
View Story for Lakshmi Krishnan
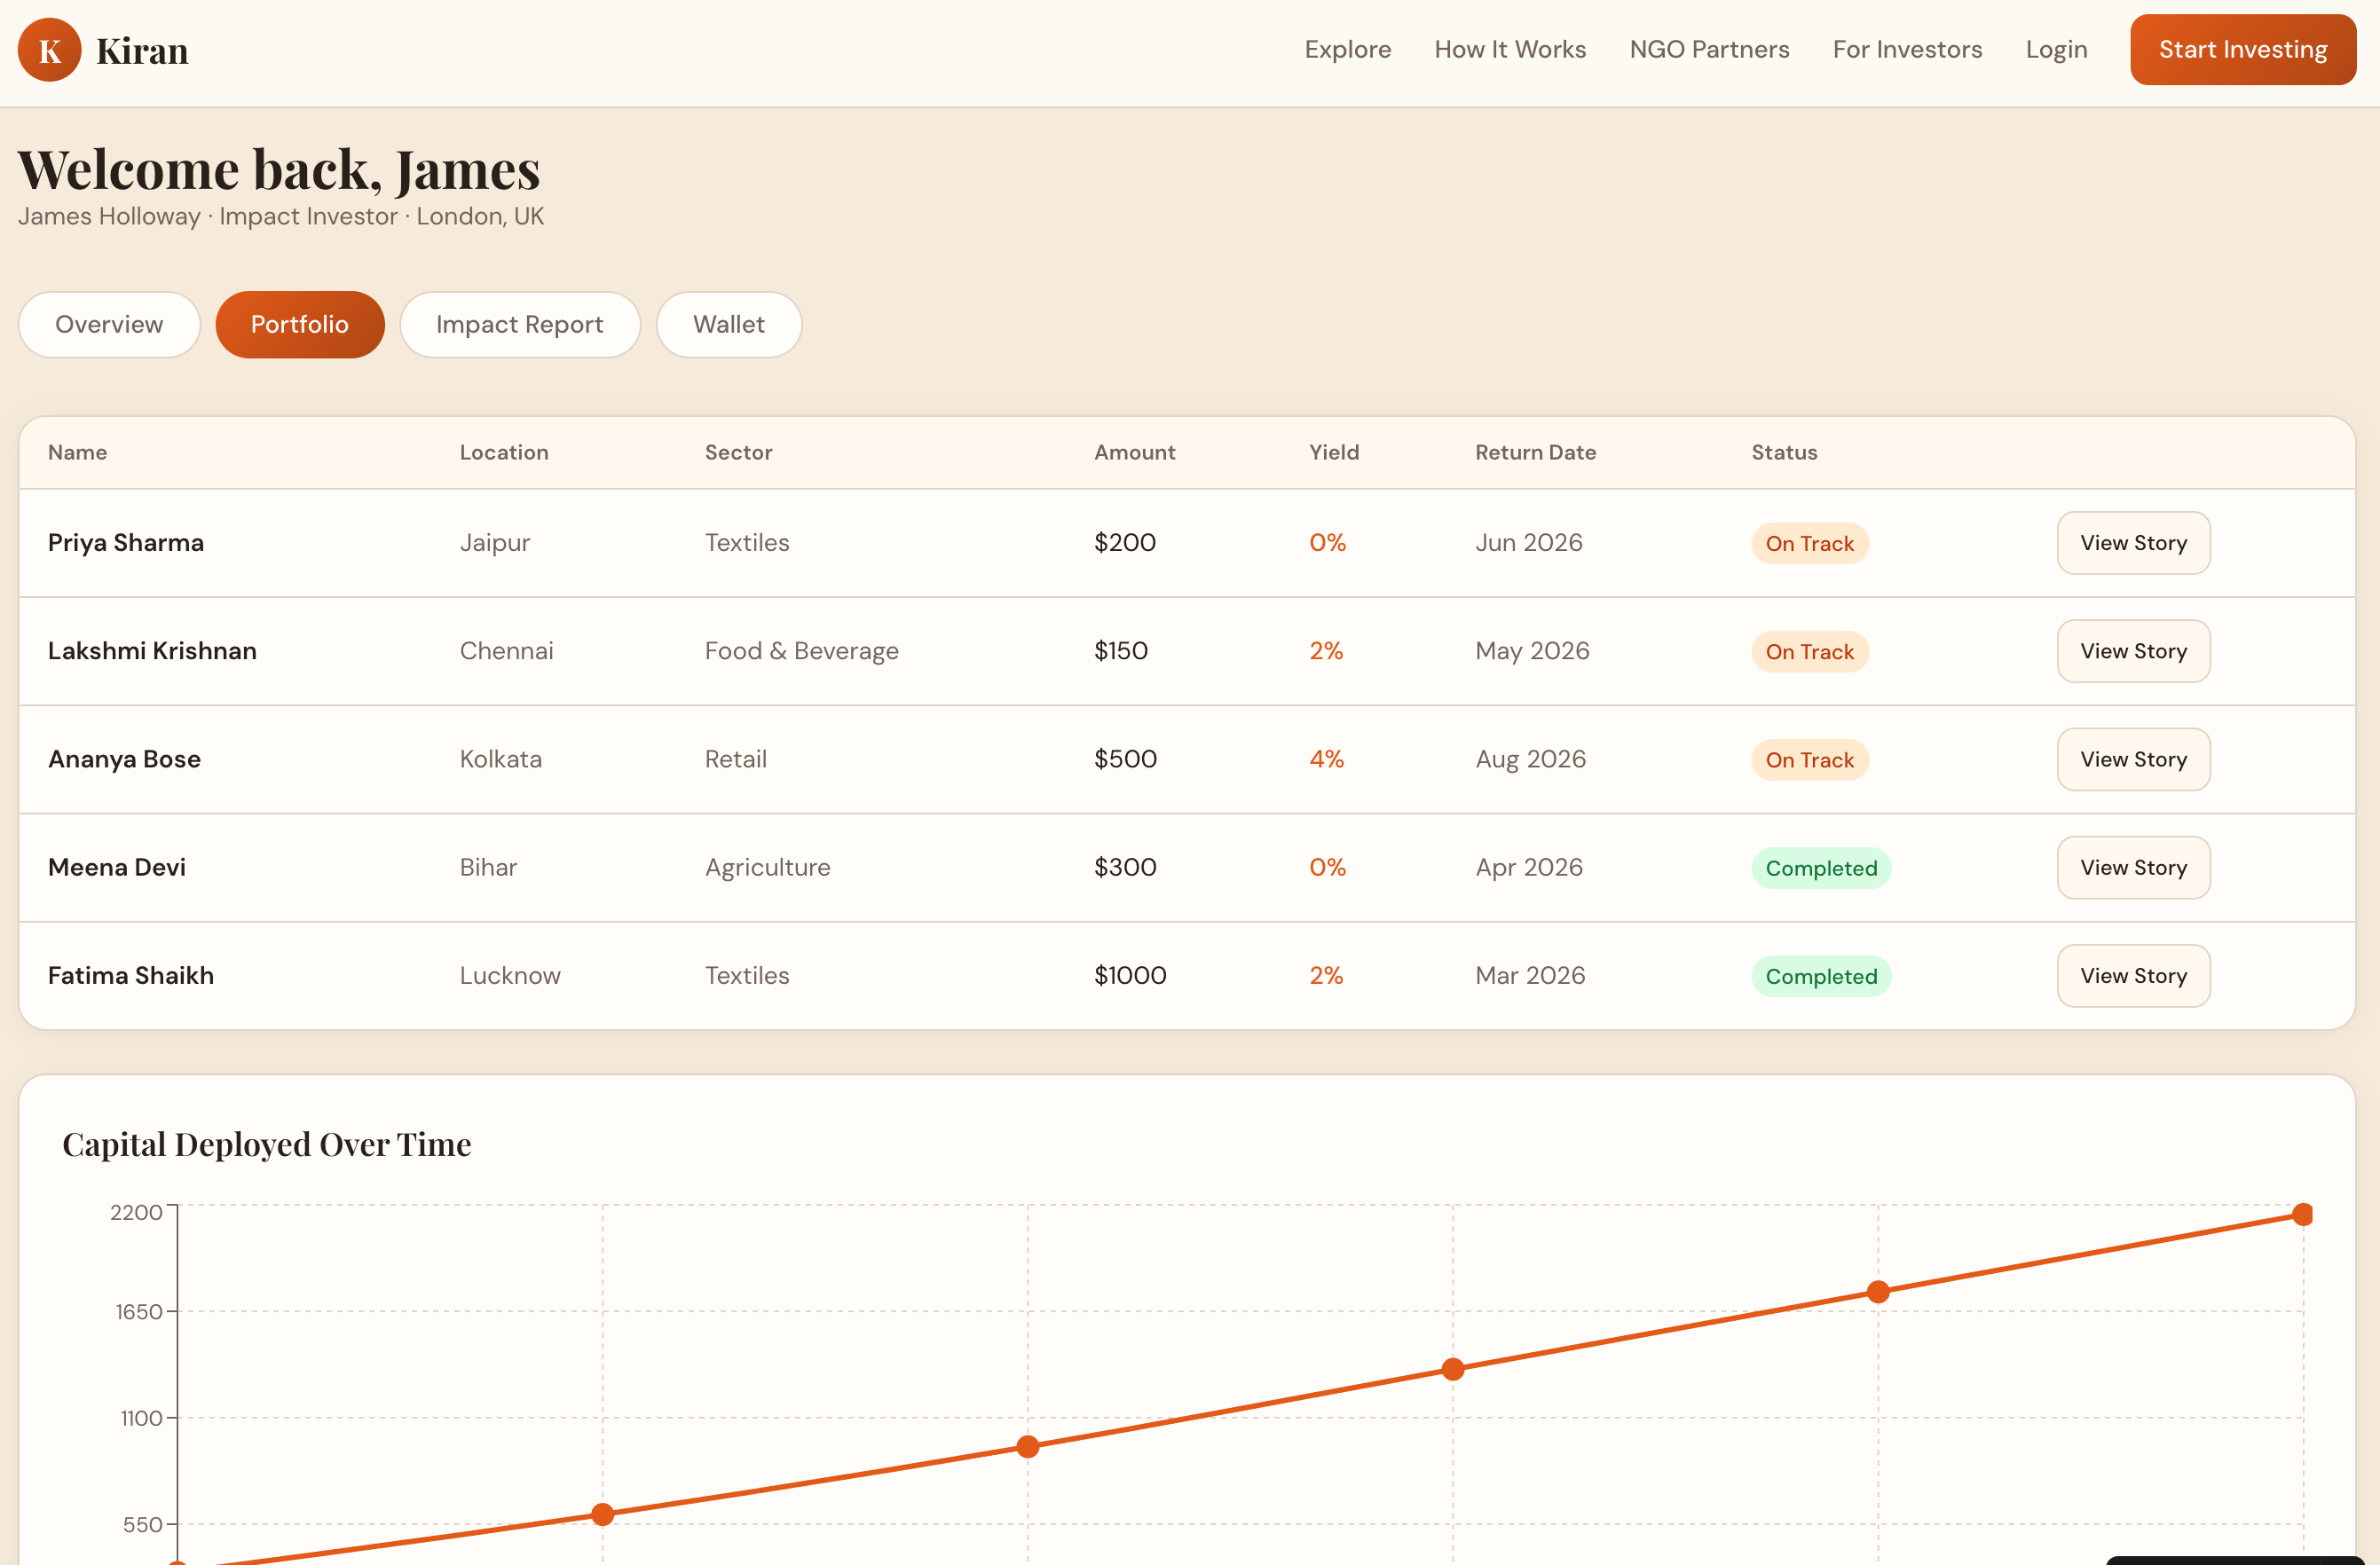pyautogui.click(x=2132, y=651)
